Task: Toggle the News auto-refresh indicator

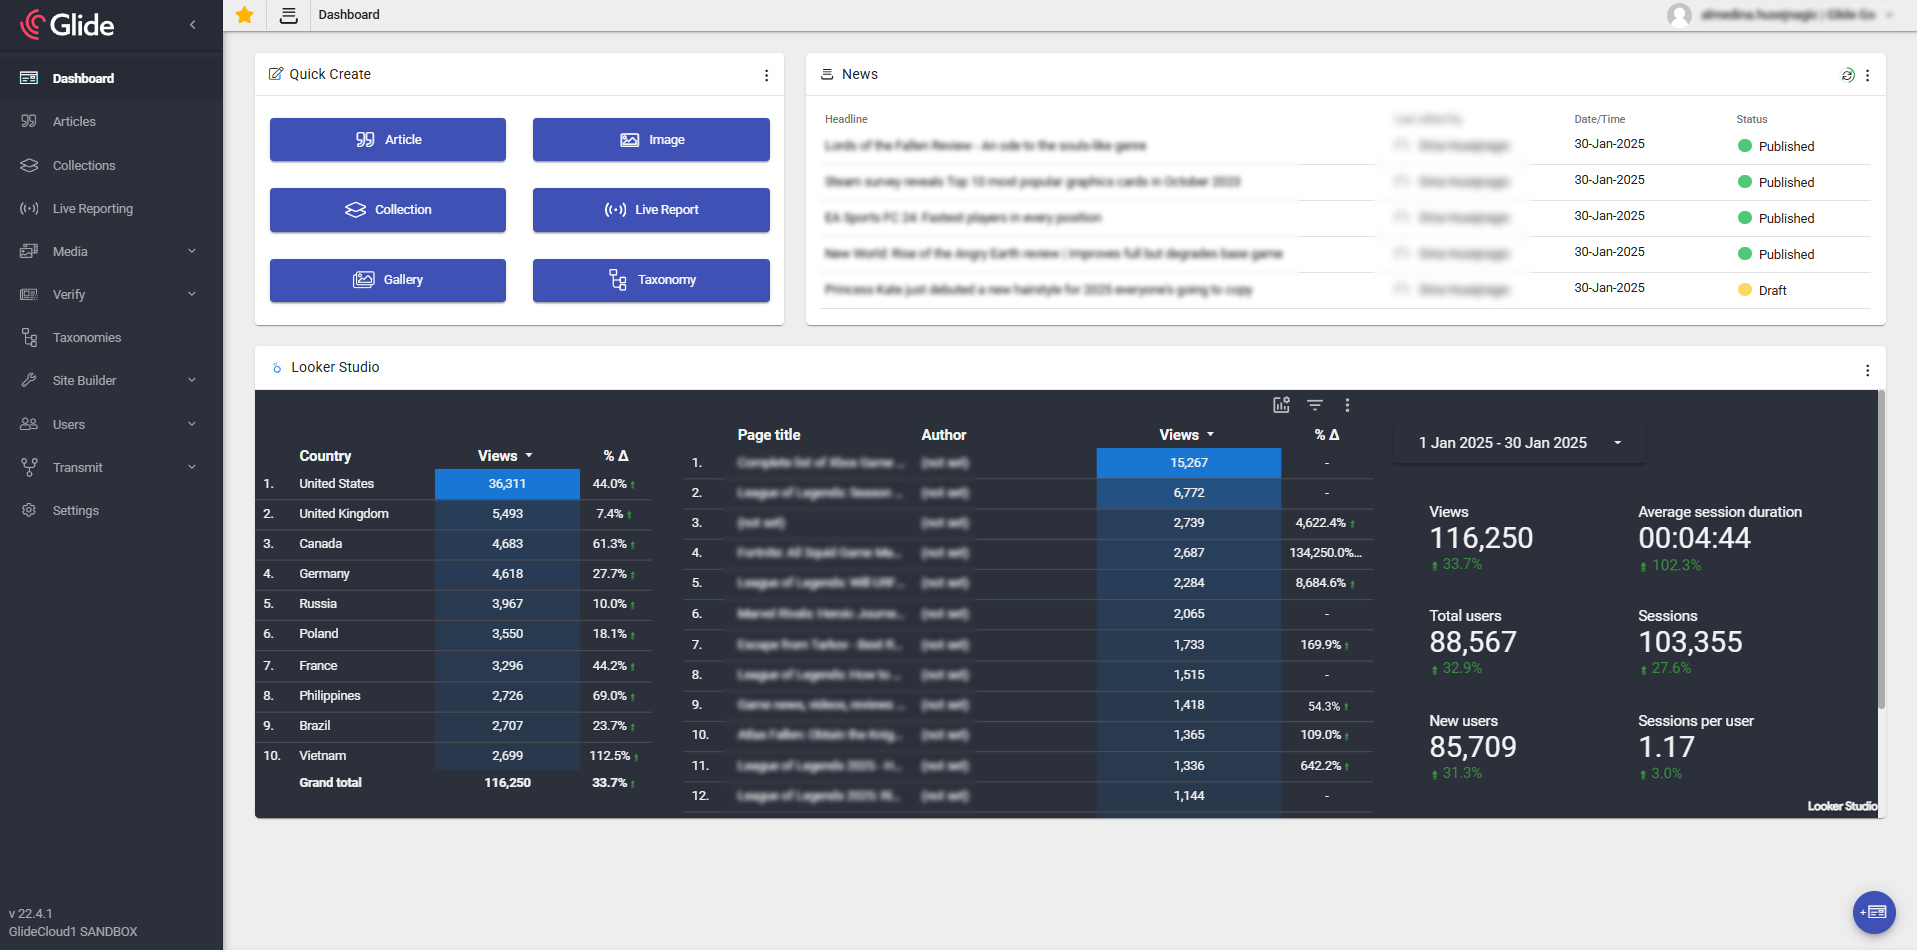Action: coord(1847,74)
